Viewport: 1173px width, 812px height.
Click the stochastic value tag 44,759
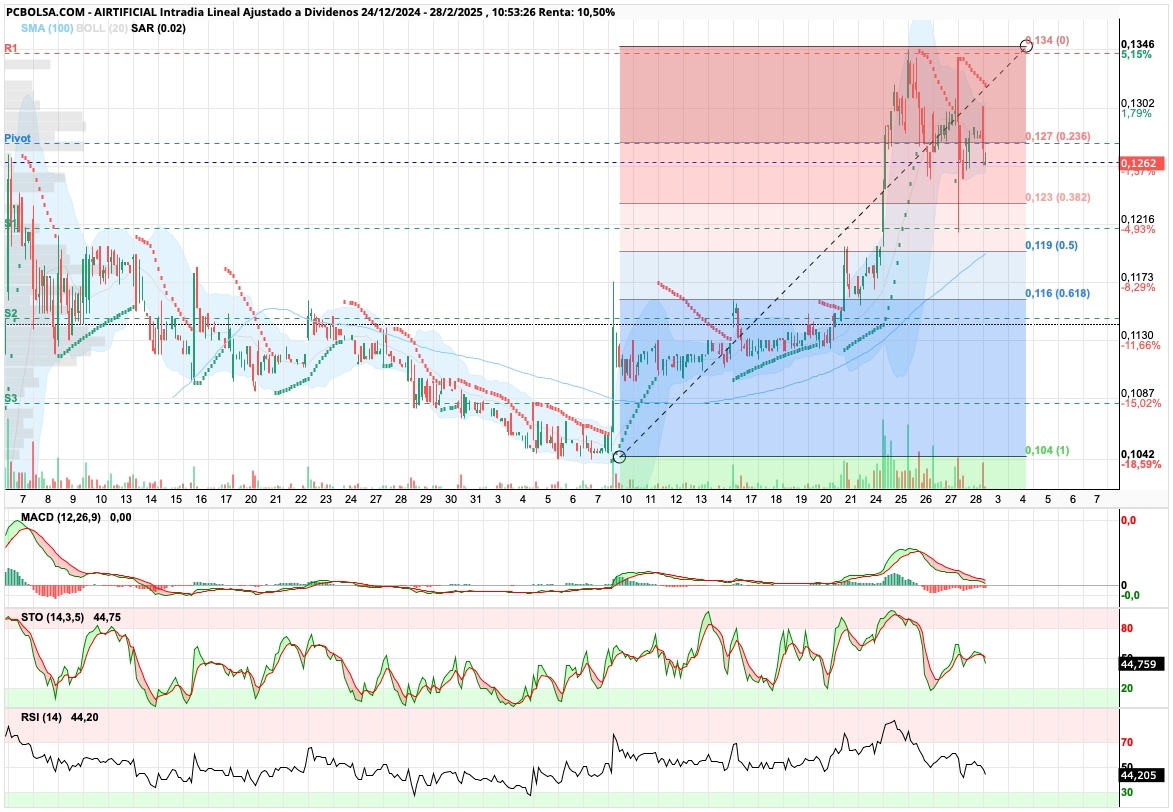point(1139,664)
